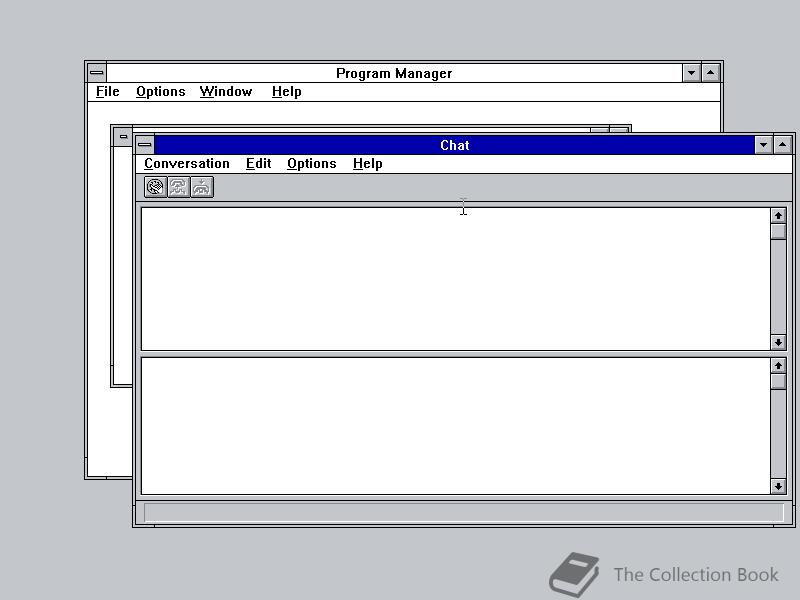Click the lower chat pane's scrollbar thumb
800x600 pixels.
[x=778, y=382]
